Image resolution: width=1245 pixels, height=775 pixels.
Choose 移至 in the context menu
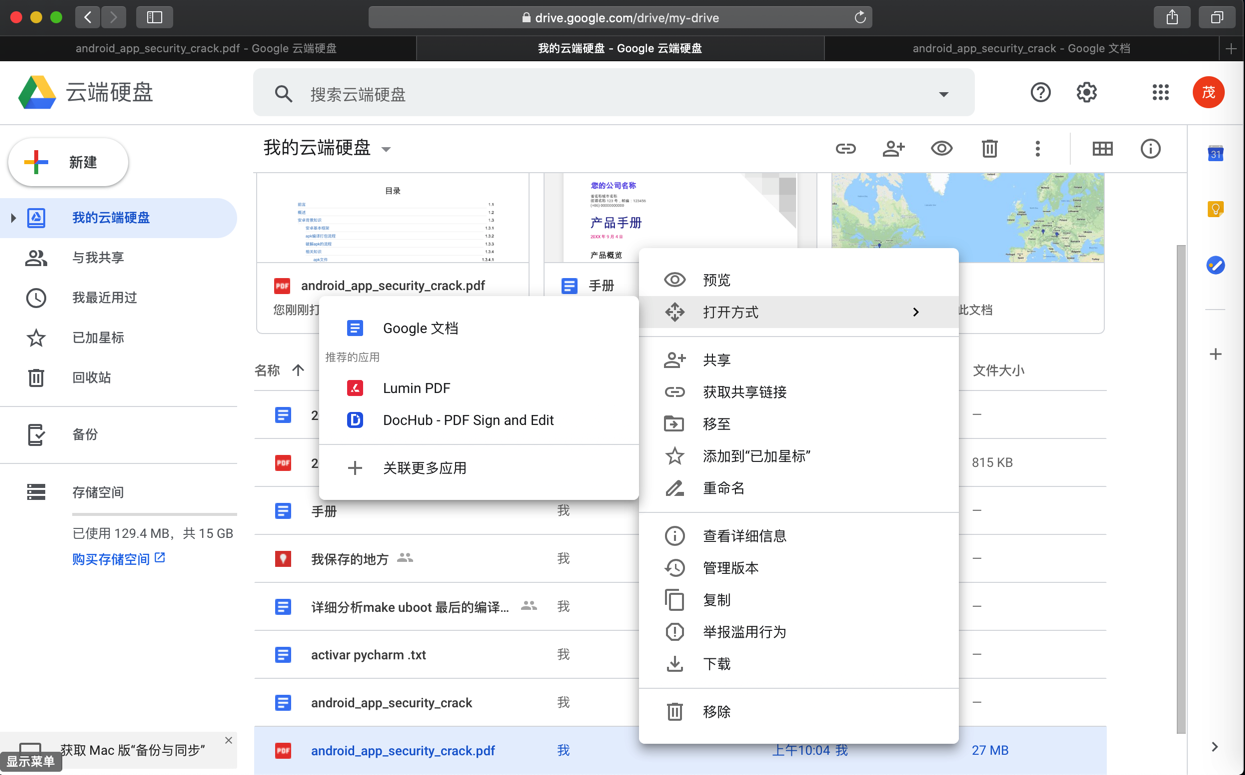(798, 424)
